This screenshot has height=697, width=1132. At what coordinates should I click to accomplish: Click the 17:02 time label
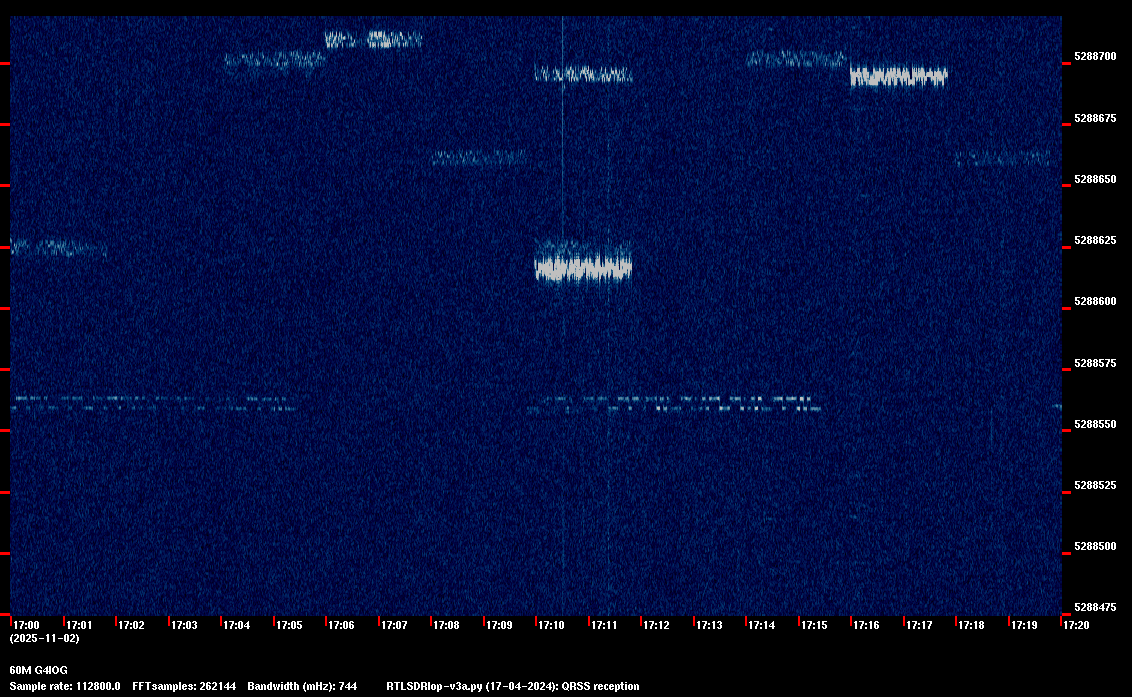[131, 625]
